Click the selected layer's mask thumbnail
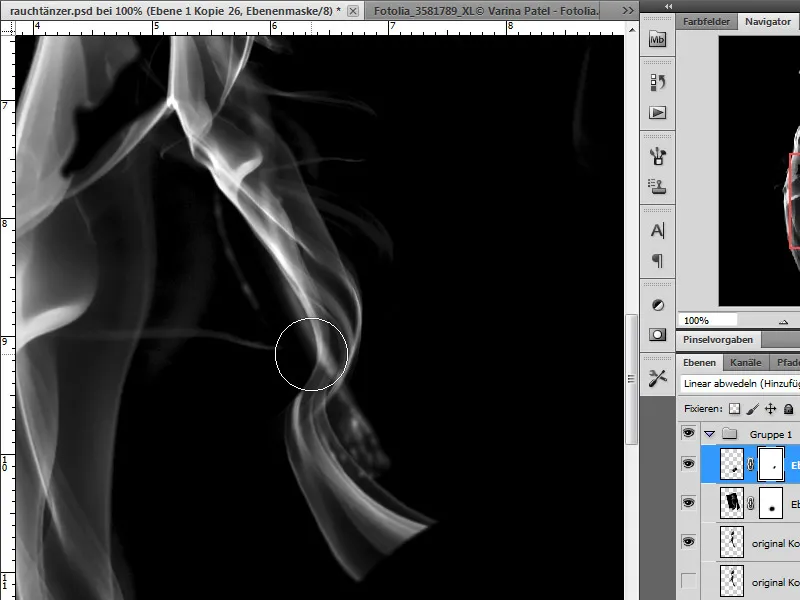This screenshot has width=800, height=600. point(772,462)
